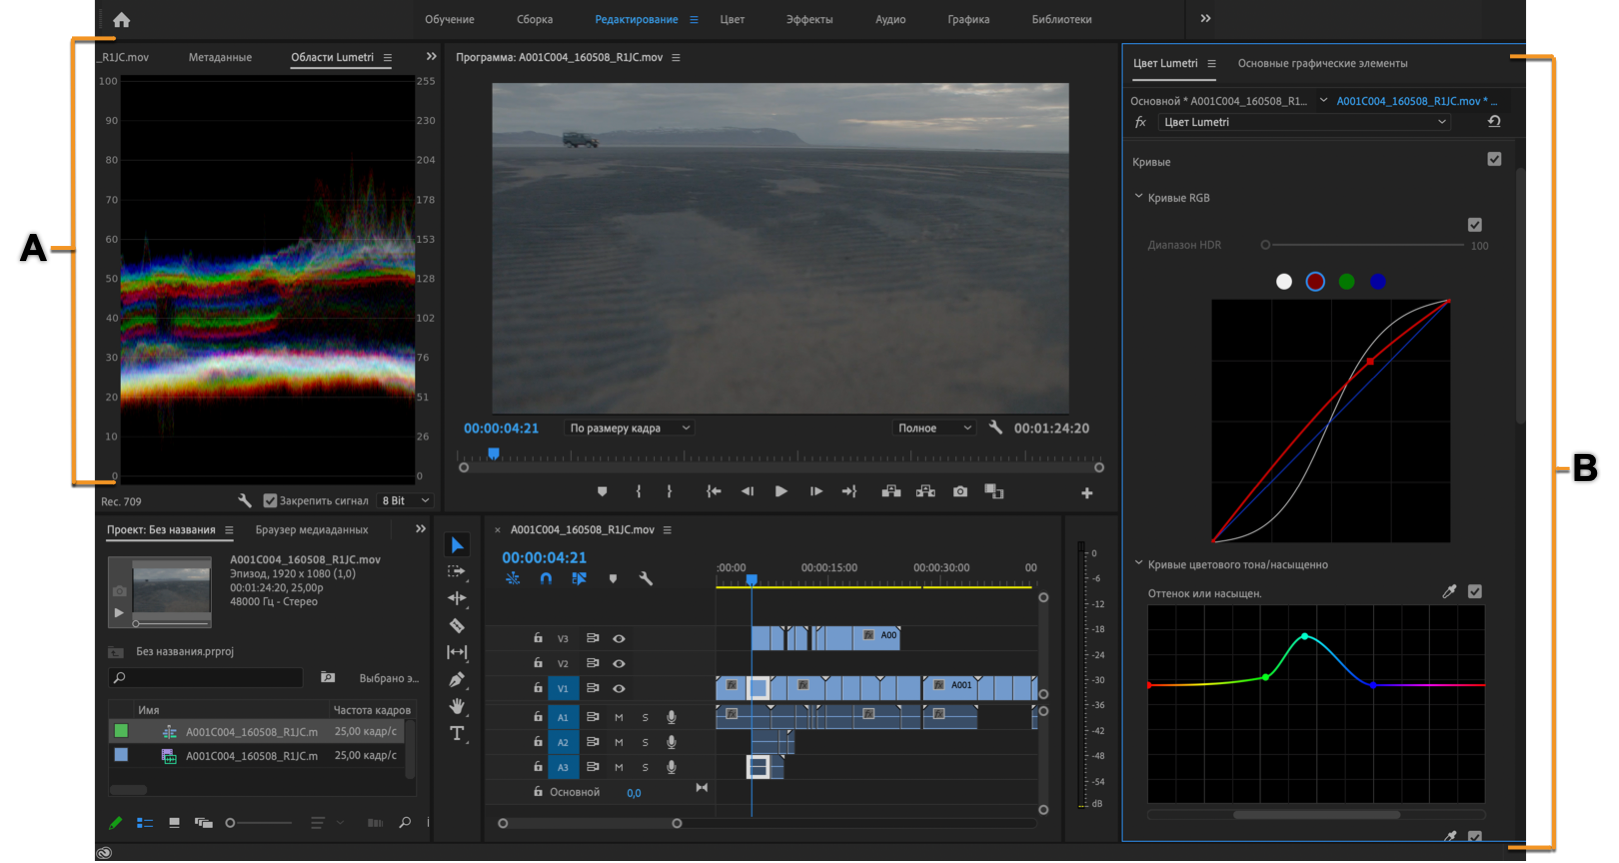
Task: Open 'Цвет Lumetri' panel menu
Action: [1211, 63]
